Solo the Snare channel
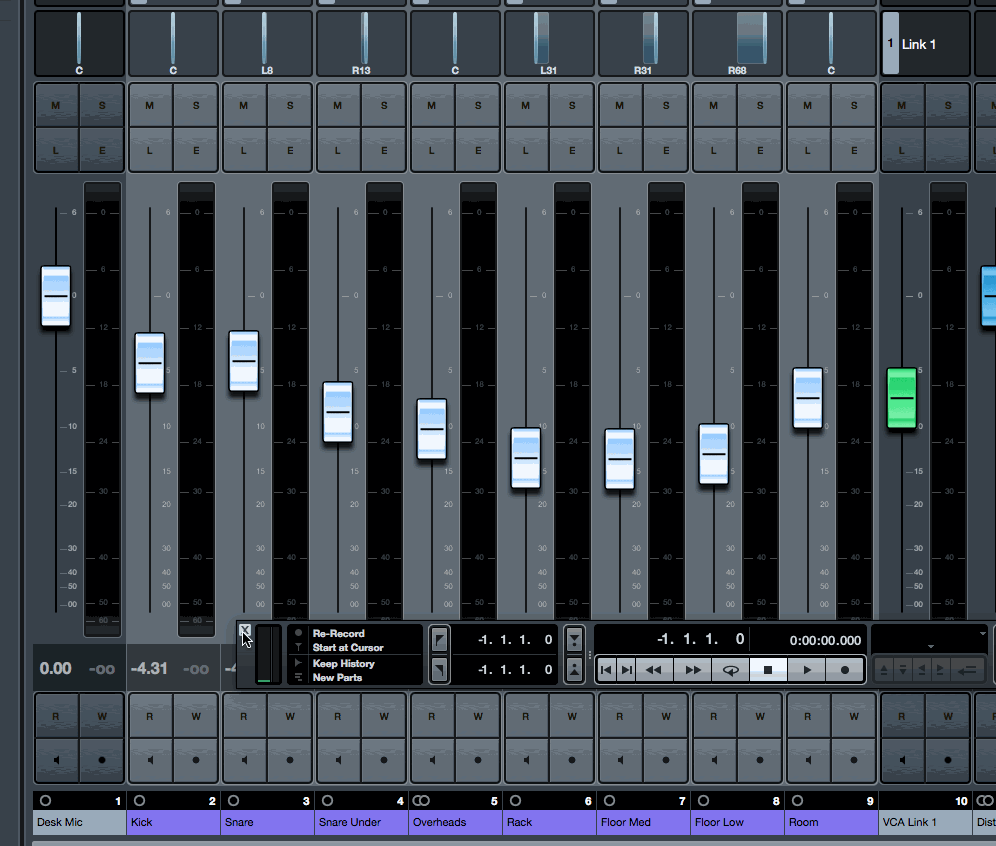Screen dimensions: 996x846 click(x=290, y=106)
